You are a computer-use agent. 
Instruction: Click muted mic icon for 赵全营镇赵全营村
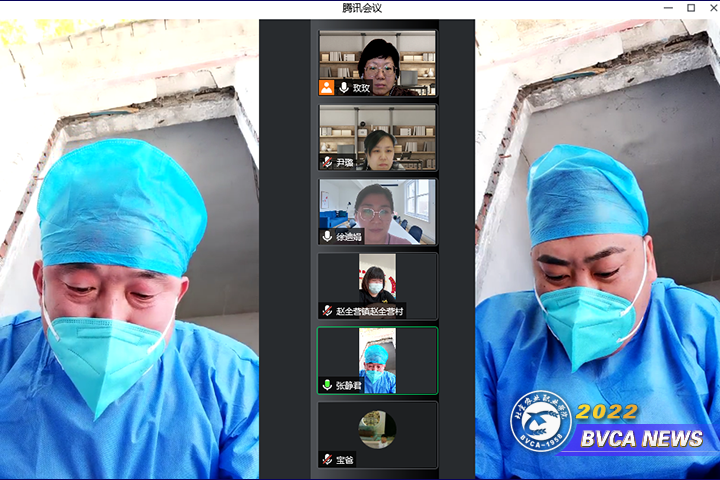(327, 311)
